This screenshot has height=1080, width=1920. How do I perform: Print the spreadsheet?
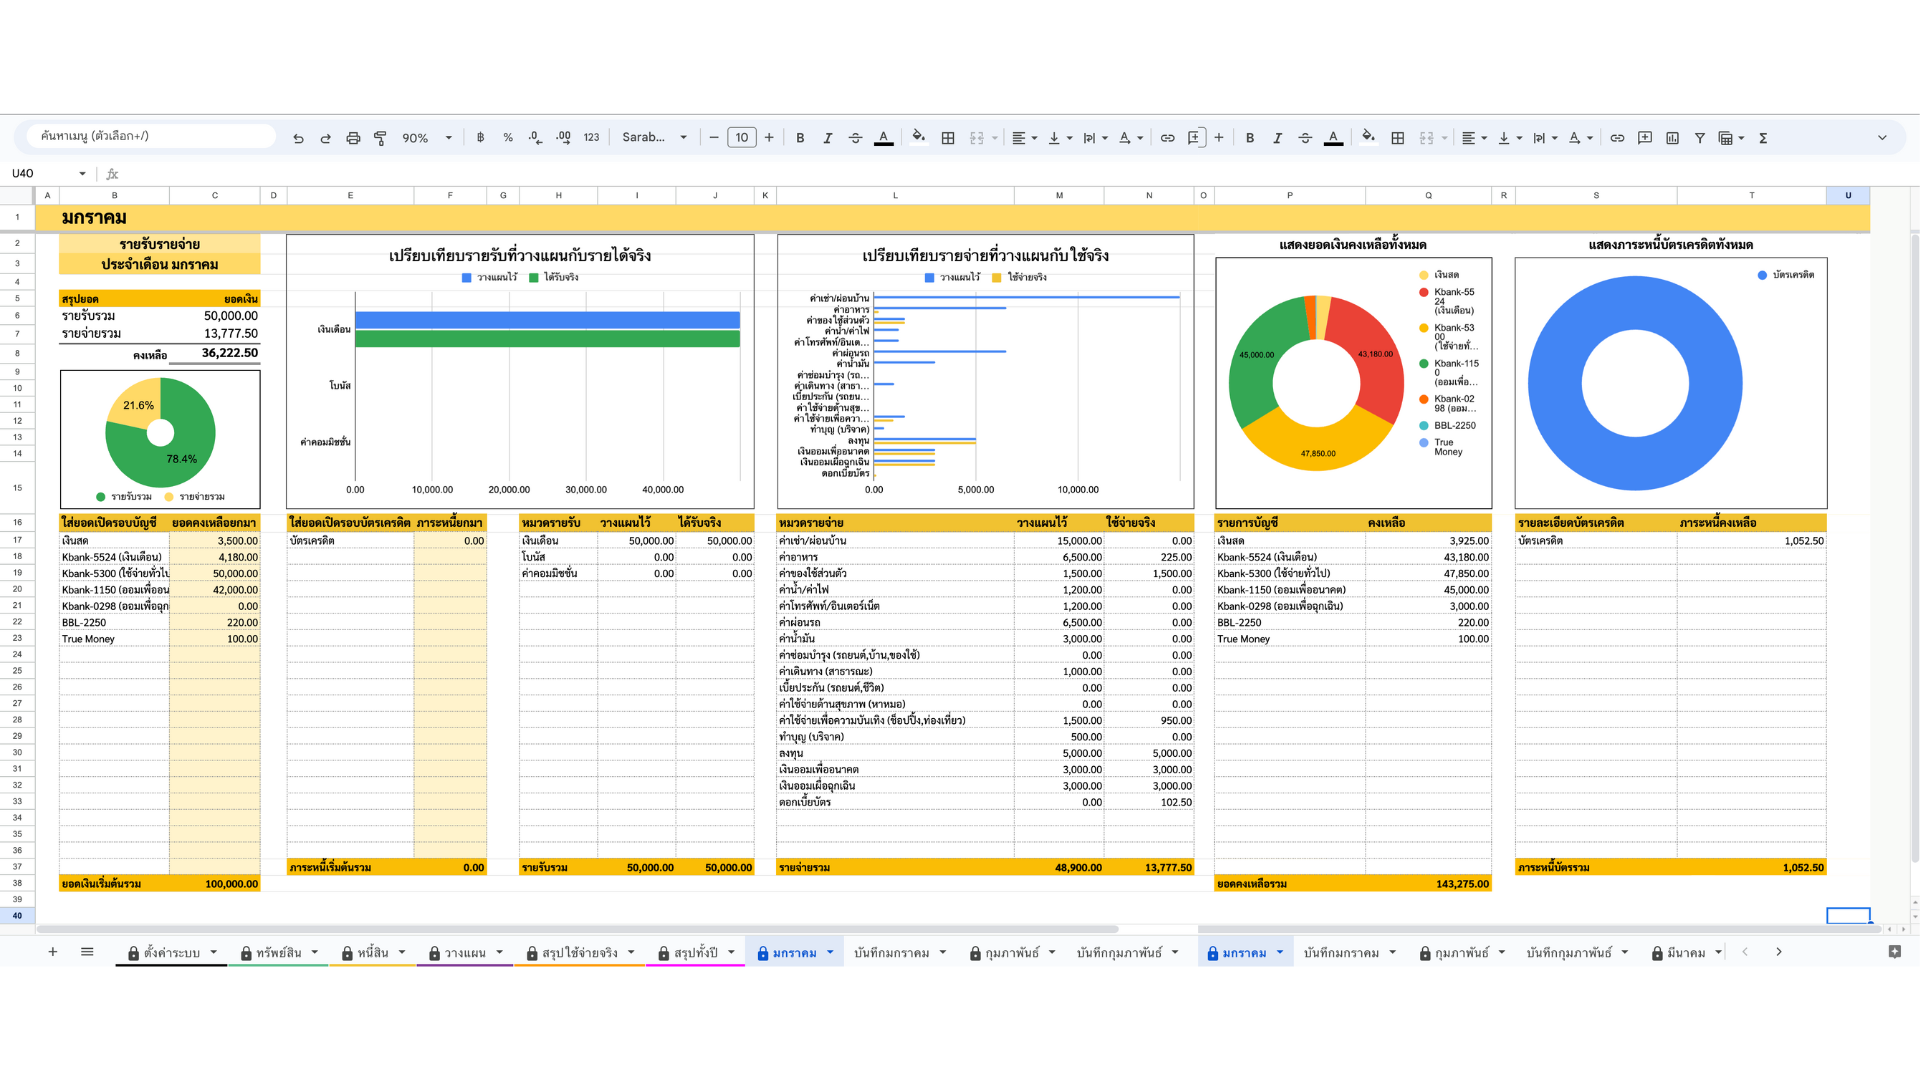[x=353, y=138]
